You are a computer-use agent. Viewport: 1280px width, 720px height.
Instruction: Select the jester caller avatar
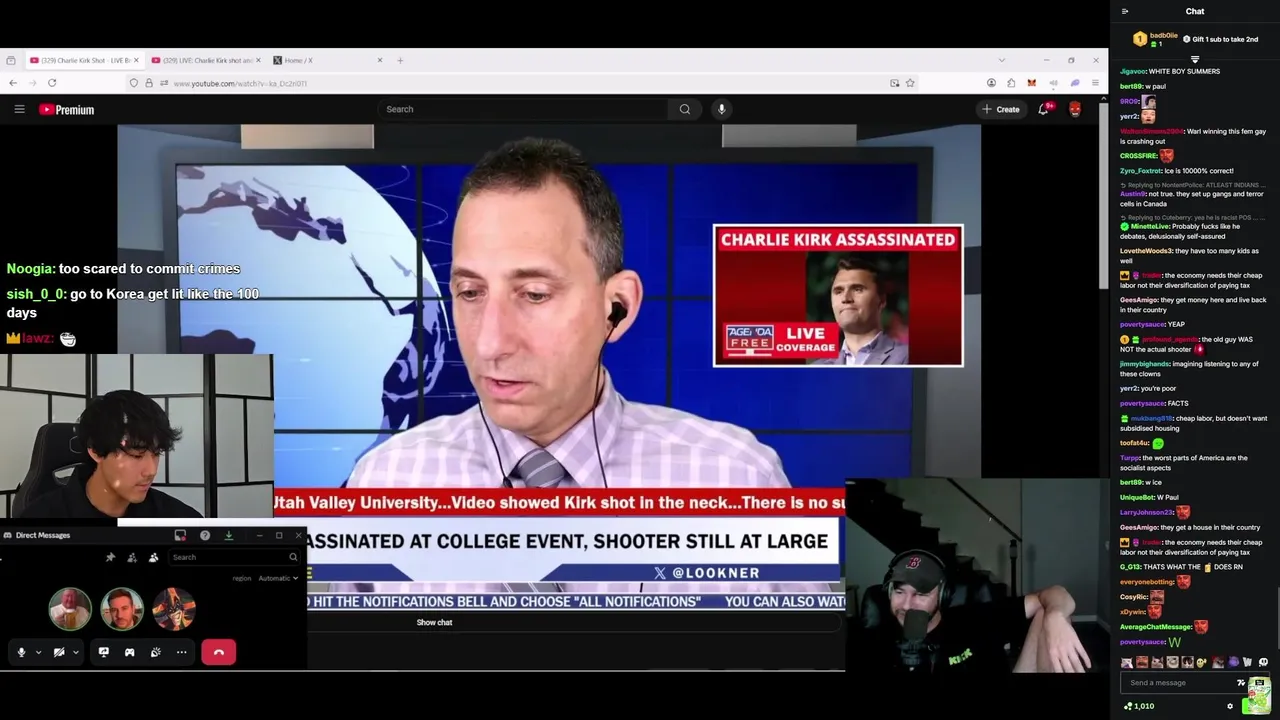pyautogui.click(x=174, y=609)
